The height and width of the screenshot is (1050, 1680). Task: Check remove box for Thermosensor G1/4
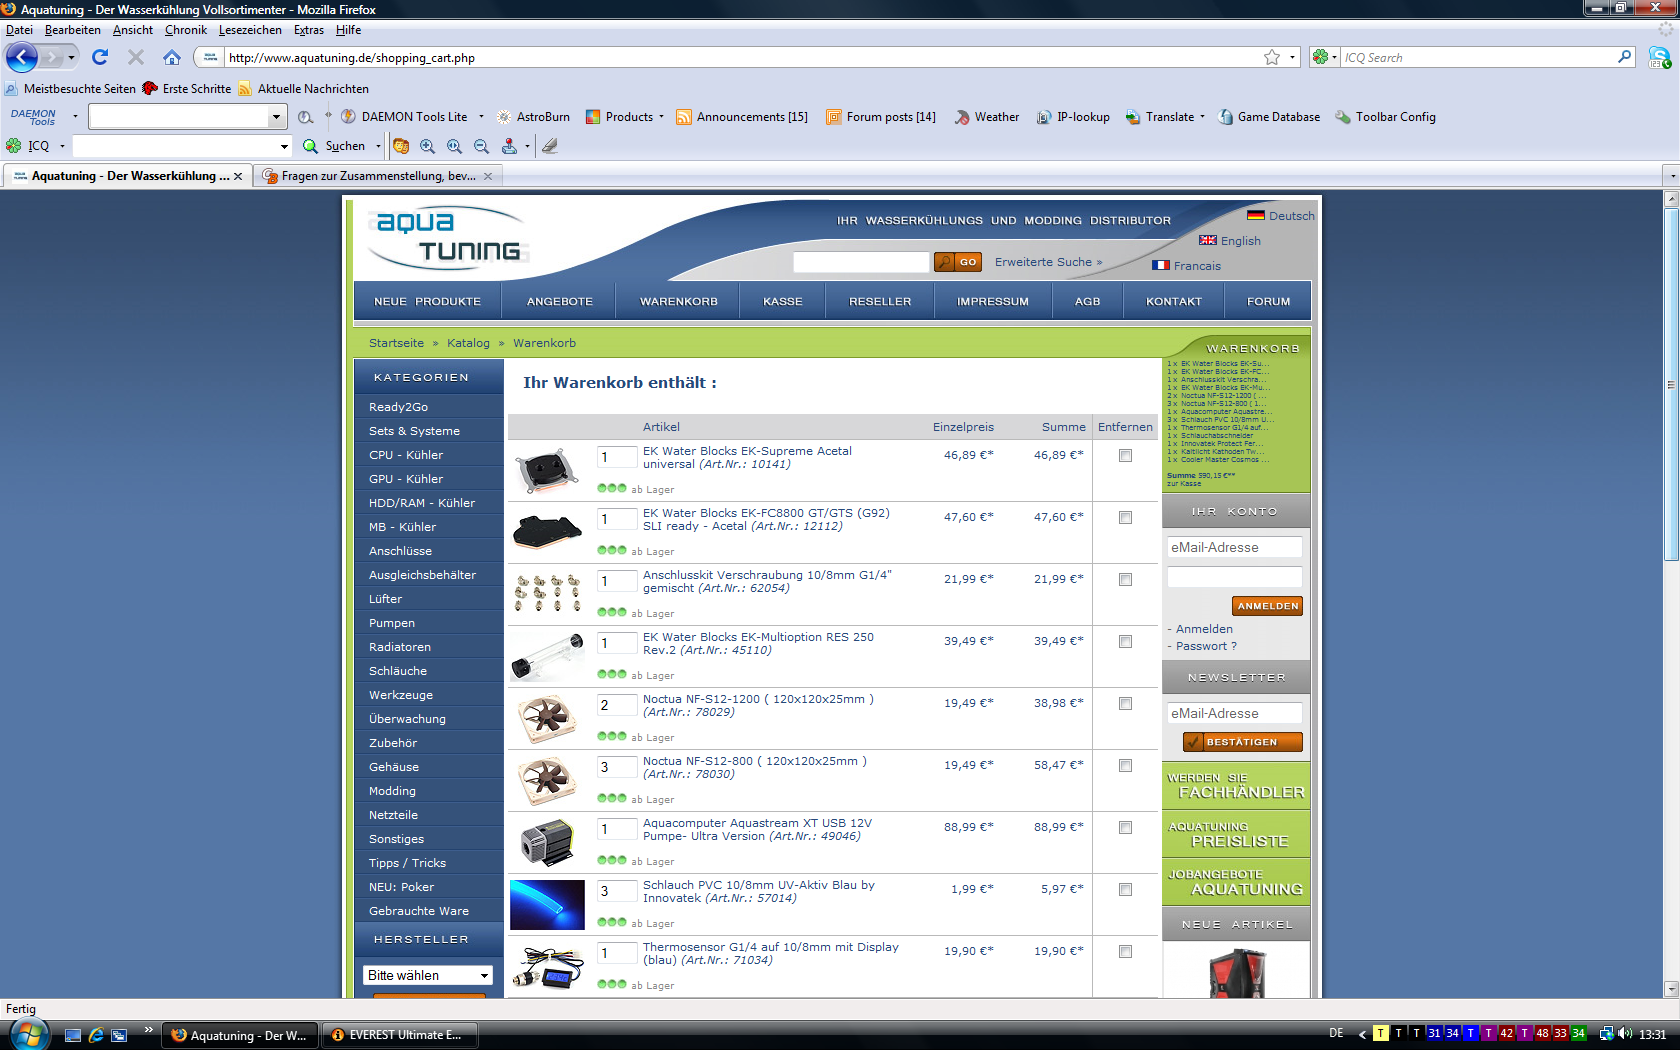[x=1125, y=952]
